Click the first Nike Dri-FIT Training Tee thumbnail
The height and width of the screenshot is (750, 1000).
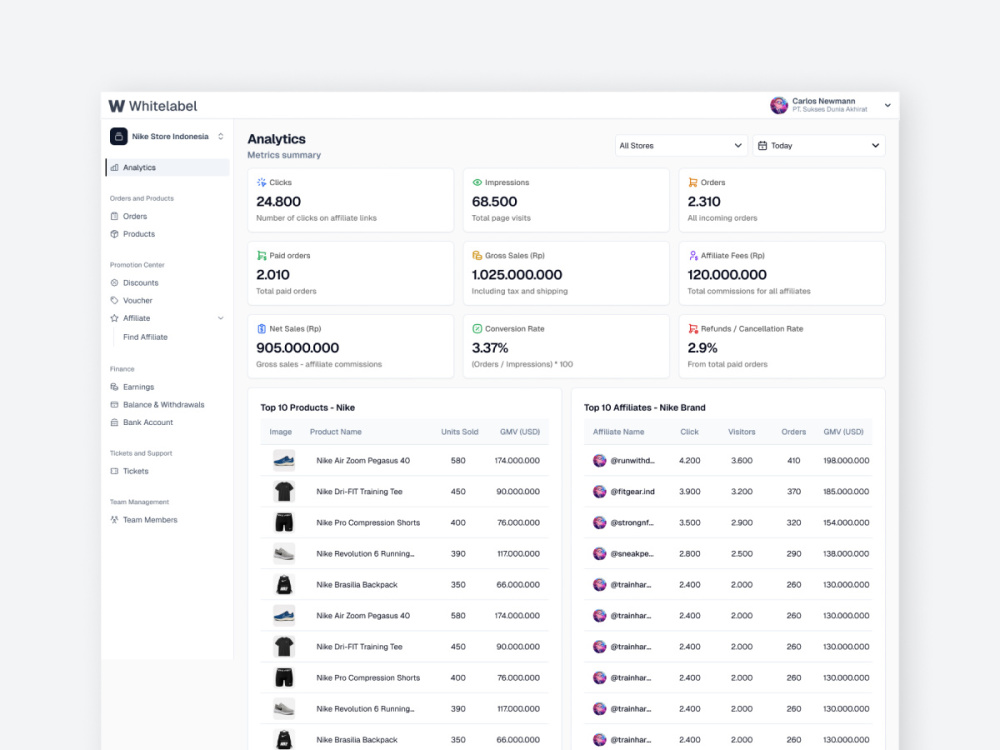coord(284,492)
